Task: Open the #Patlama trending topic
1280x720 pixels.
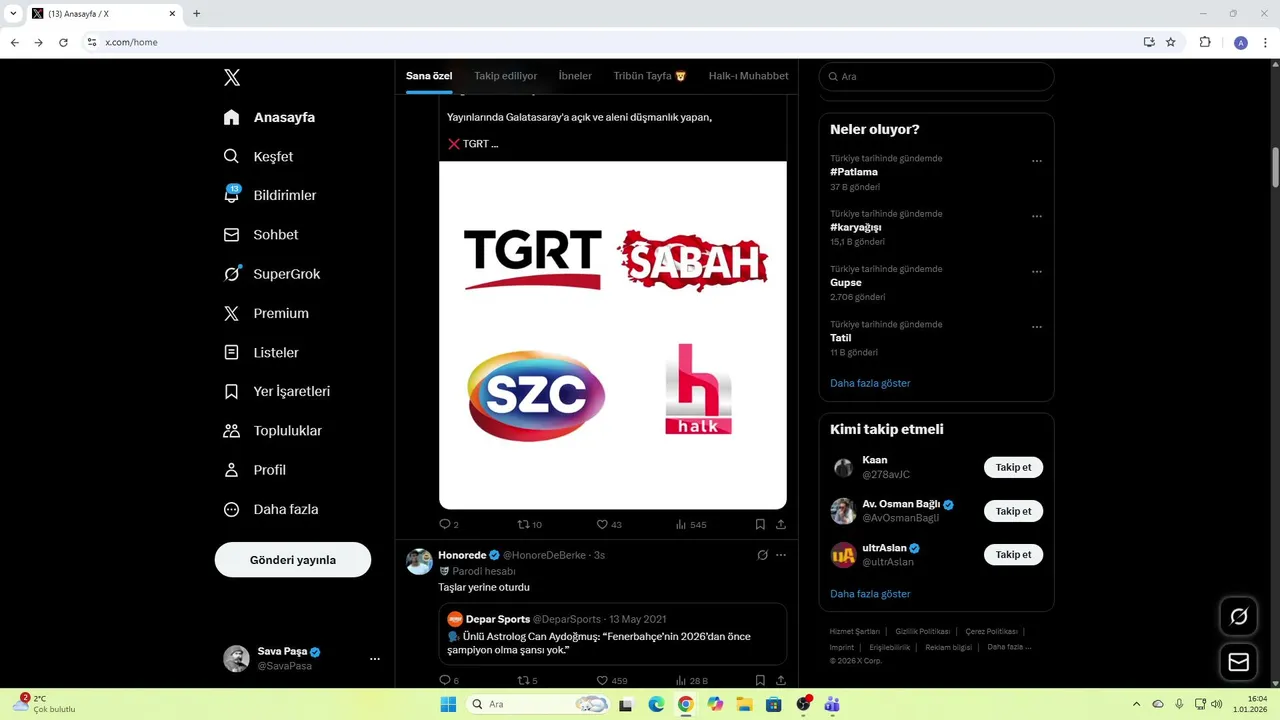Action: (x=854, y=172)
